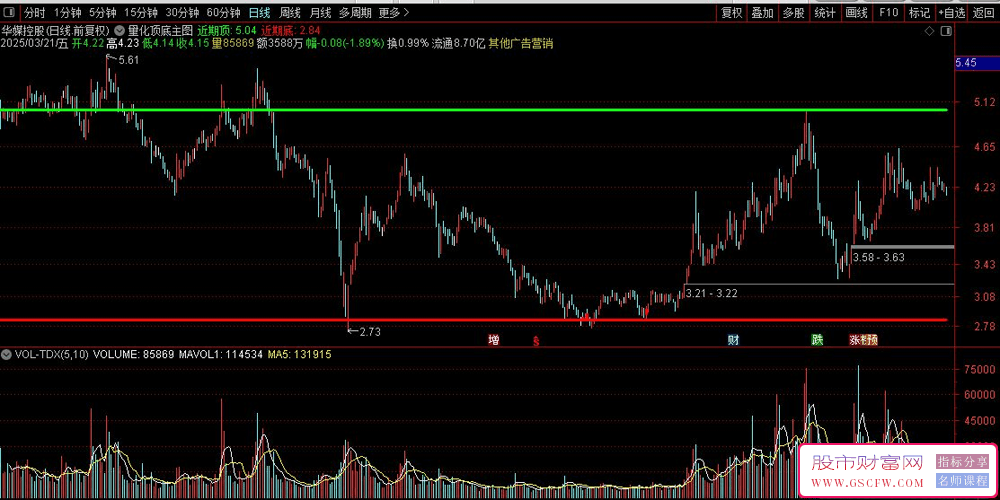This screenshot has height=500, width=1000.
Task: Click the 财 financial event marker
Action: point(733,340)
